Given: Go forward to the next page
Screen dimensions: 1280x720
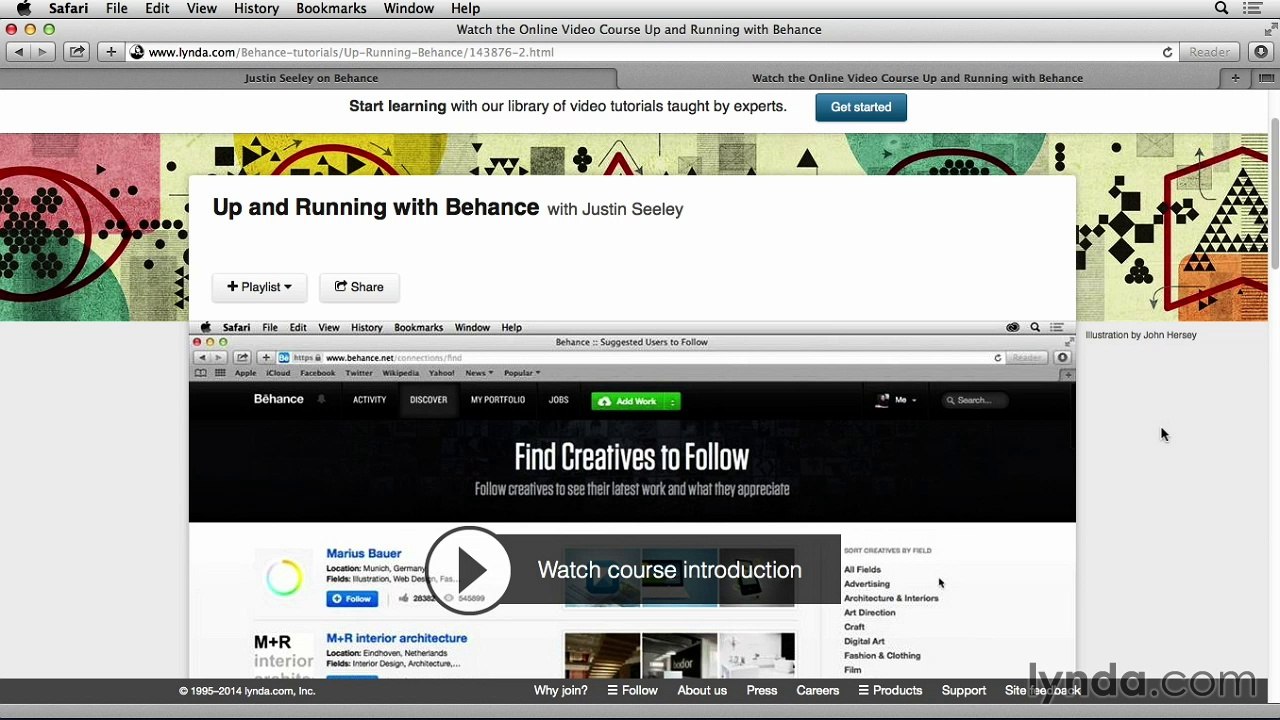Looking at the screenshot, I should (42, 52).
